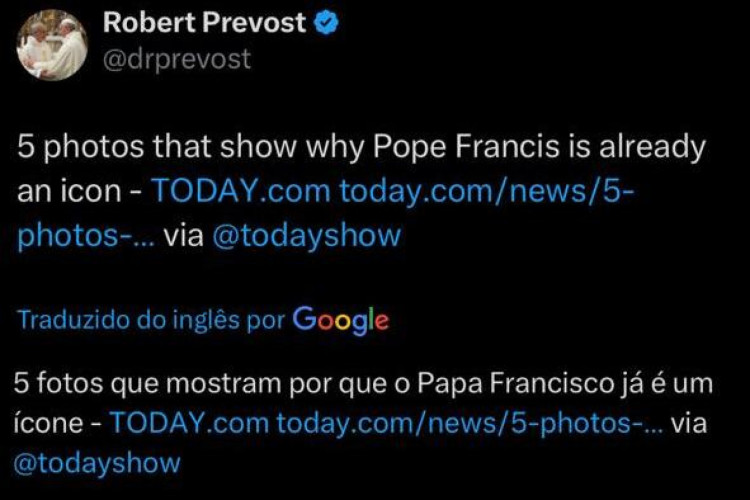Open @todayshow mention in English tweet
This screenshot has height=500, width=750.
coord(306,236)
